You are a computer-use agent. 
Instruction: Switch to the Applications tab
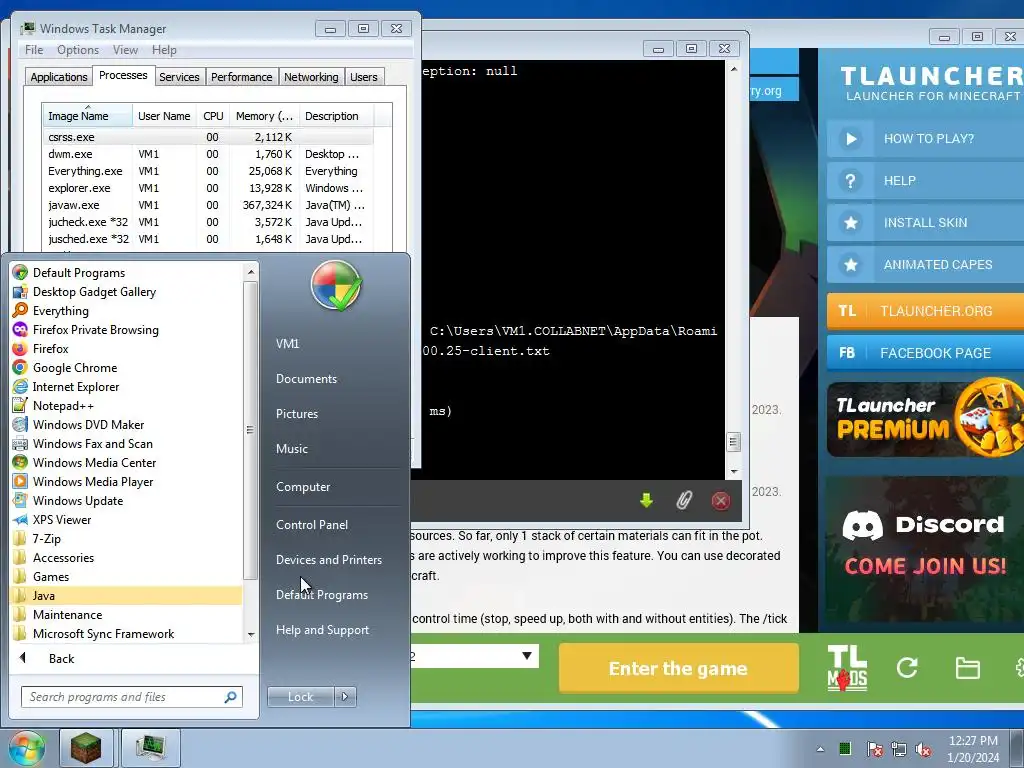coord(59,77)
